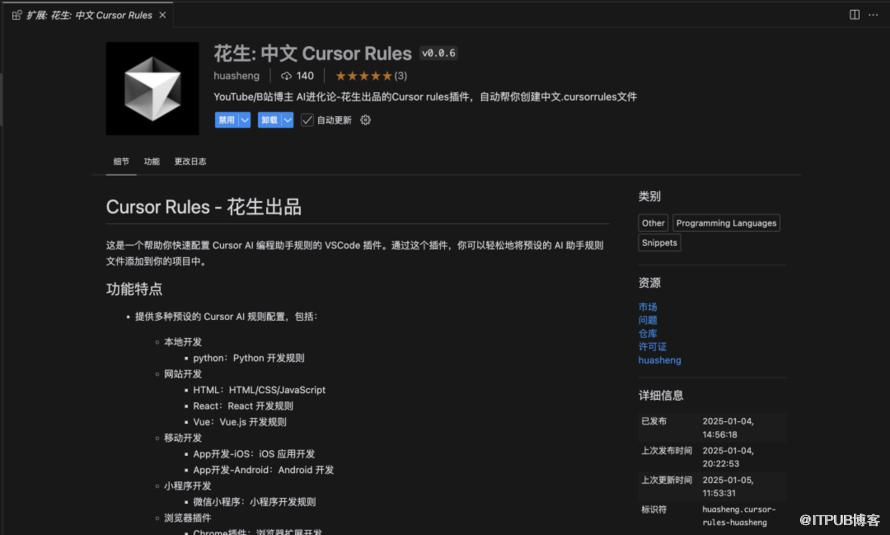Click the identifier huasheng.cursor-rules-huasheng
The image size is (890, 535).
point(738,516)
